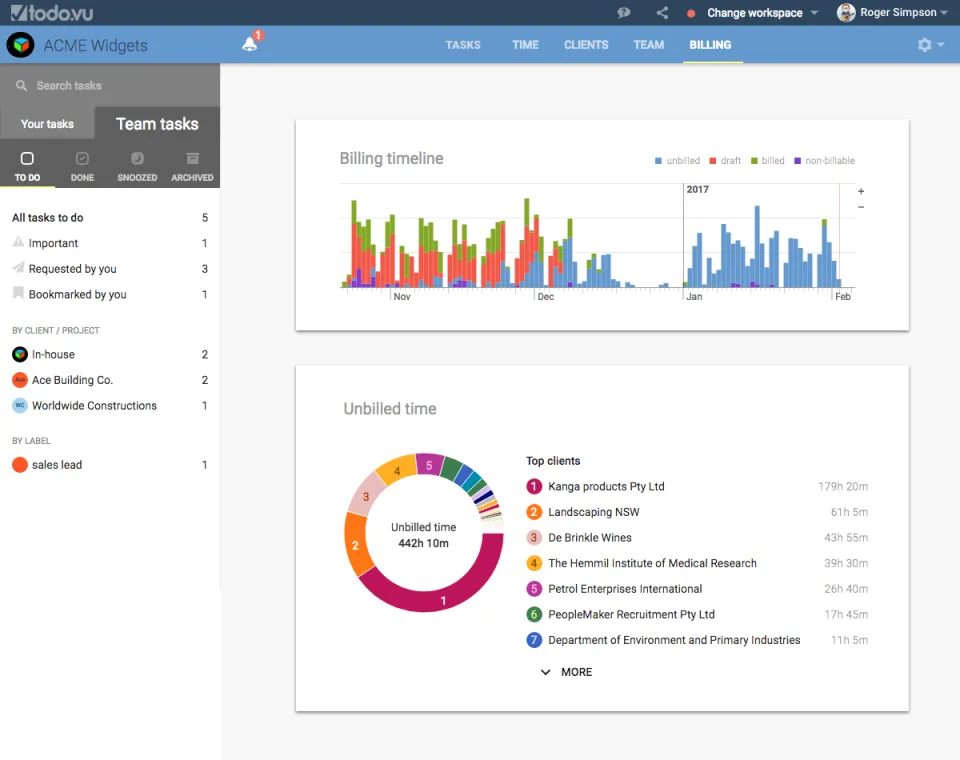The width and height of the screenshot is (960, 760).
Task: Click the search magnifier icon
Action: [21, 85]
